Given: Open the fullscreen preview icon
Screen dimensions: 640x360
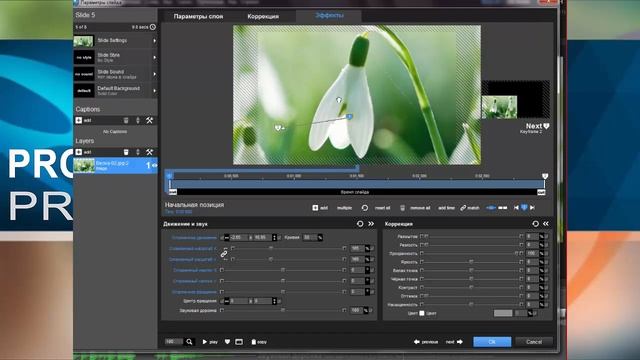Looking at the screenshot, I should point(239,342).
